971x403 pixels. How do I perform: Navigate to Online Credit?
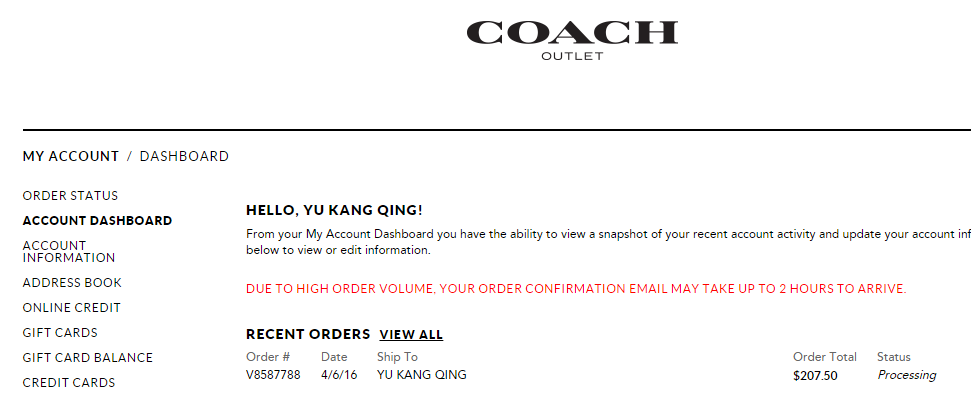pos(71,308)
